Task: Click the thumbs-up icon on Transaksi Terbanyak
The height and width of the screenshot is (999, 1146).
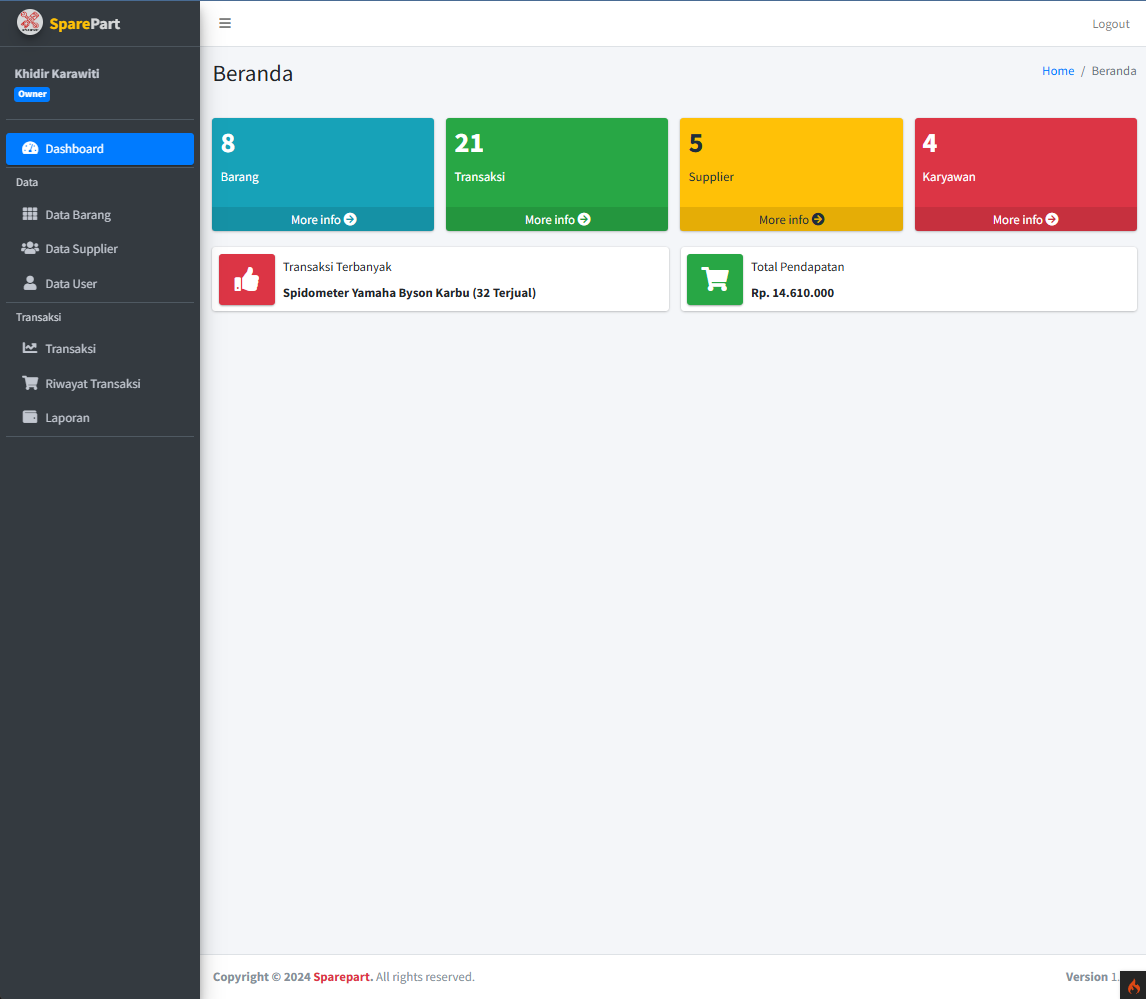Action: (x=246, y=280)
